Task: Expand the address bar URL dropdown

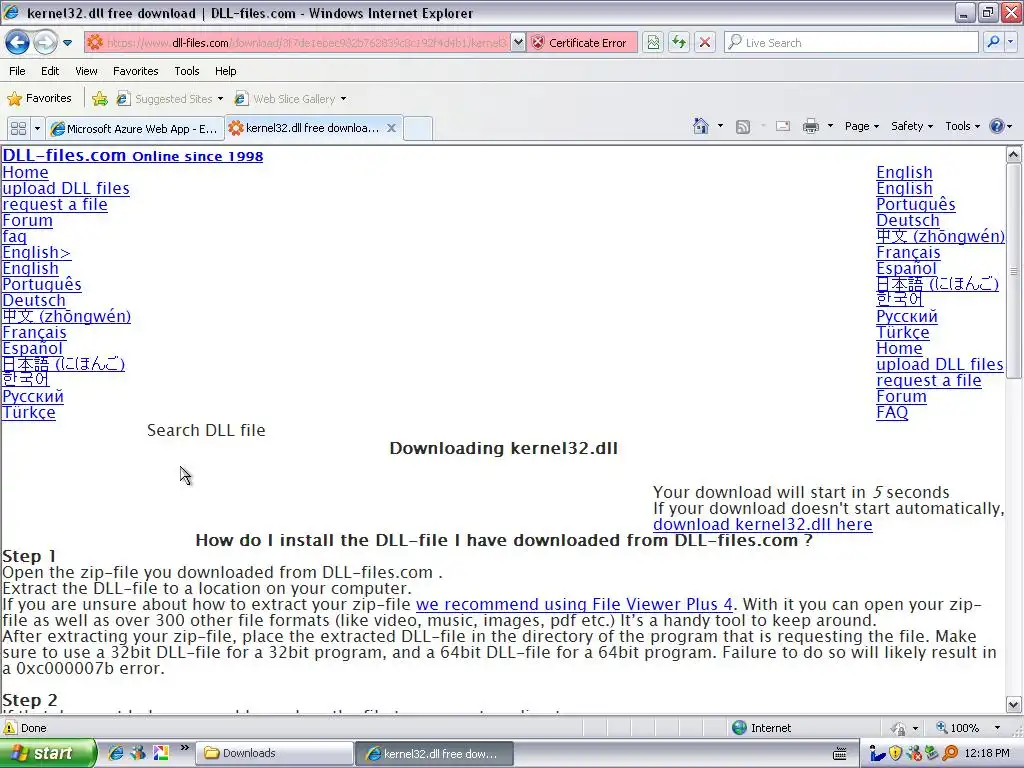Action: (x=518, y=42)
